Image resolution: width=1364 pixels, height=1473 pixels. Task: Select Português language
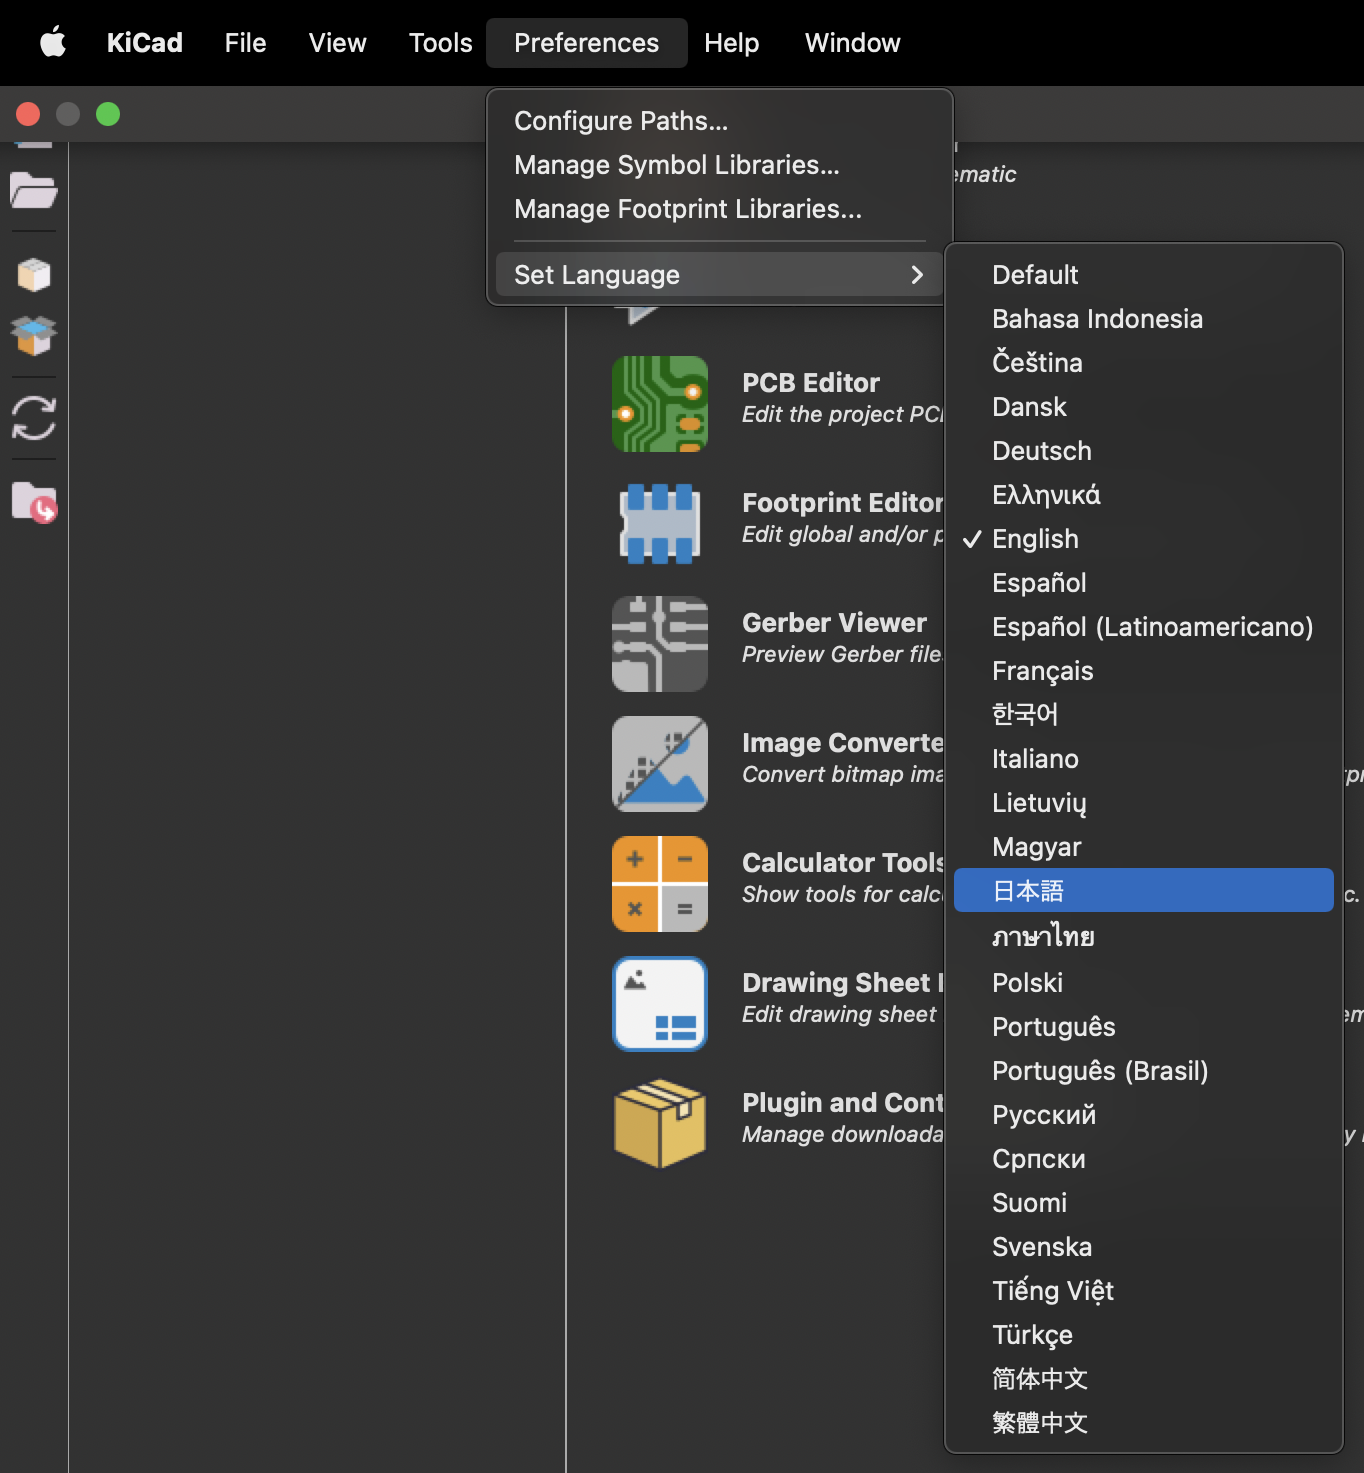pyautogui.click(x=1144, y=1027)
